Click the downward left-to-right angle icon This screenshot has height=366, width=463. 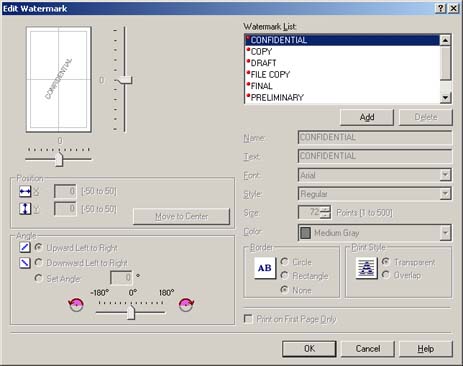[25, 263]
